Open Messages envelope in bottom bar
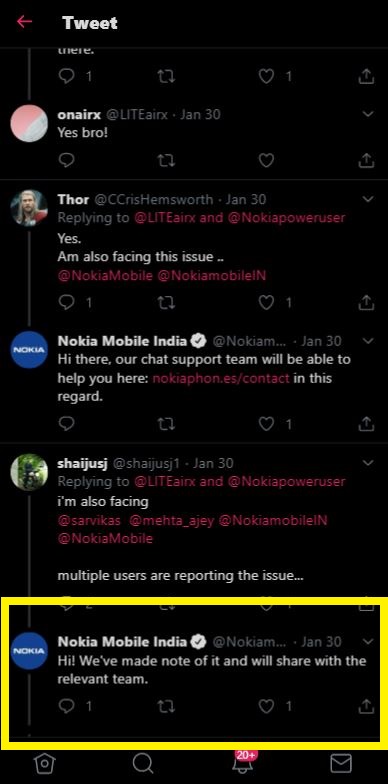Viewport: 388px width, 784px height. coord(341,764)
